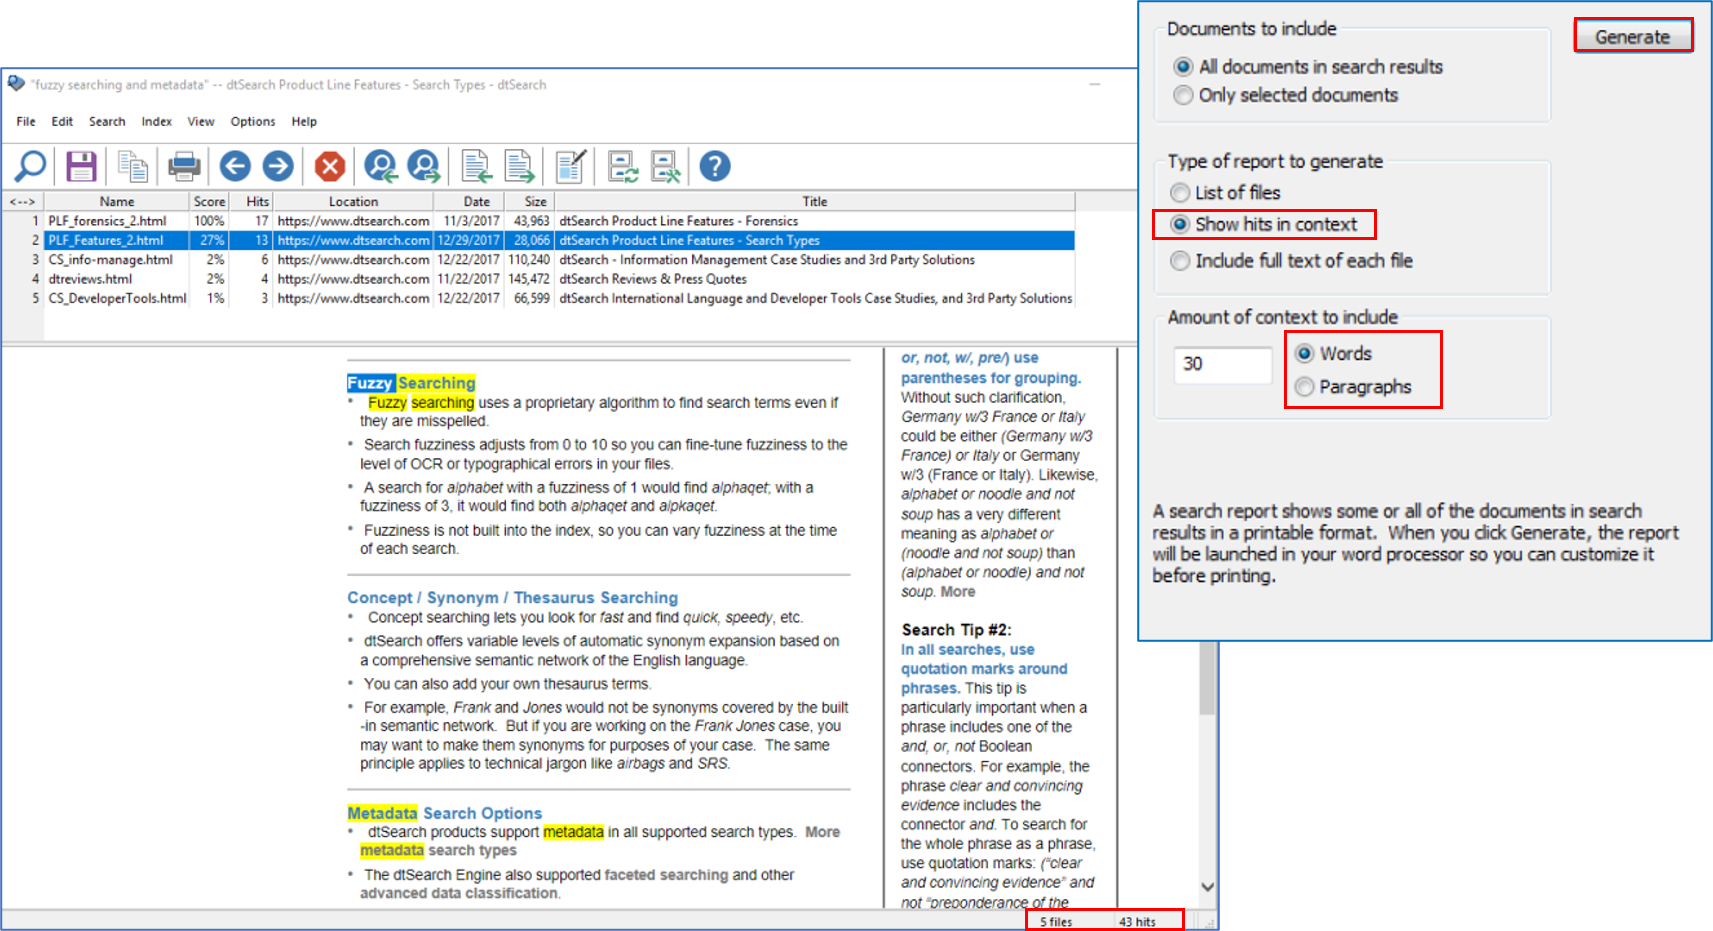1713x931 pixels.
Task: Open the View menu
Action: (x=201, y=121)
